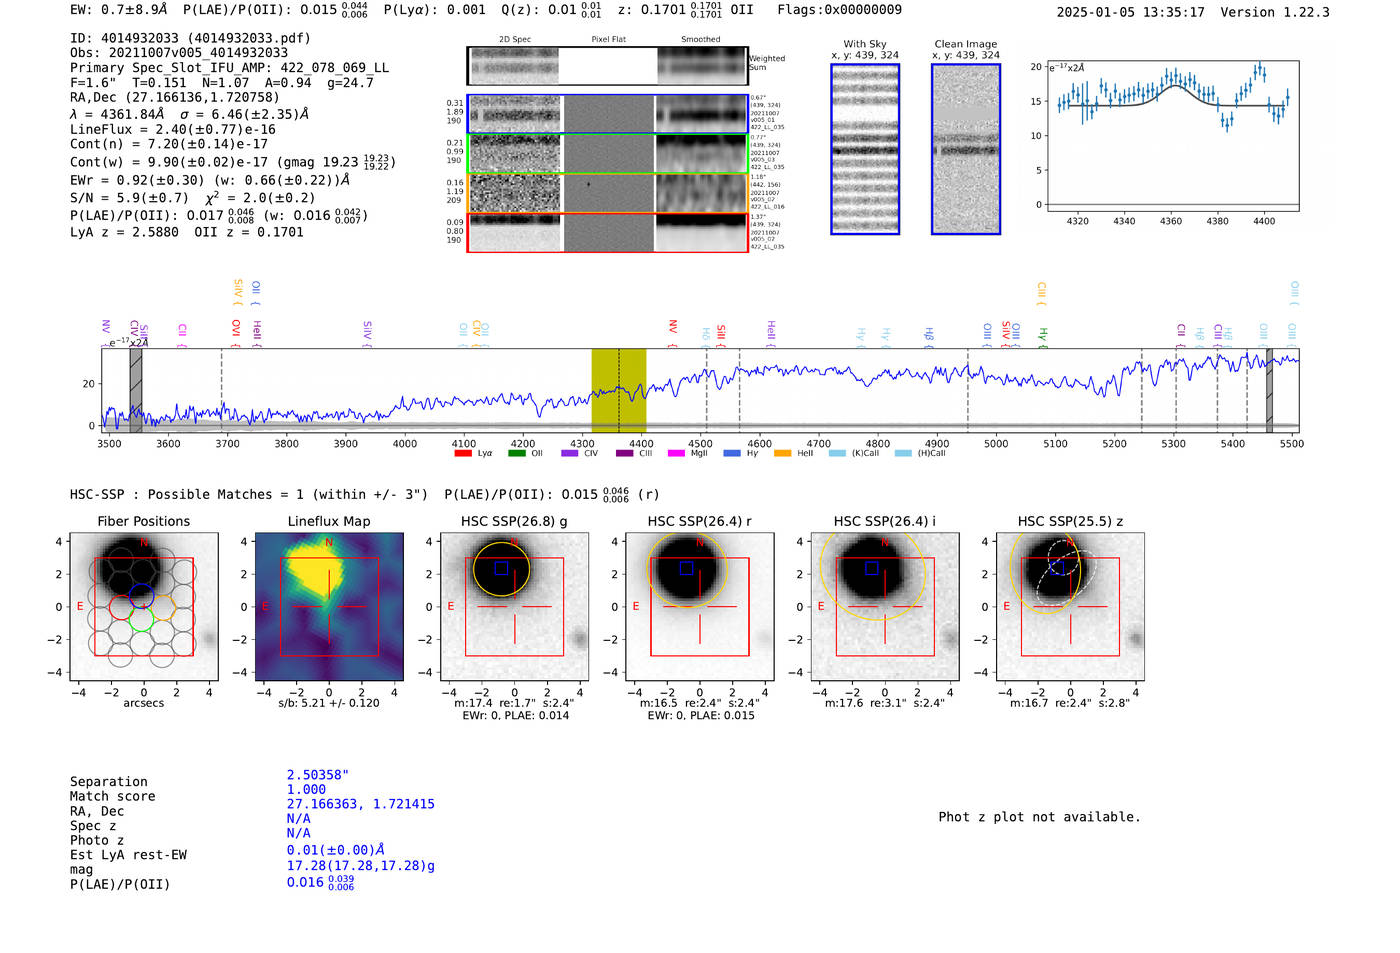Click the CIII legend swatch
This screenshot has width=1400, height=953.
coord(625,454)
